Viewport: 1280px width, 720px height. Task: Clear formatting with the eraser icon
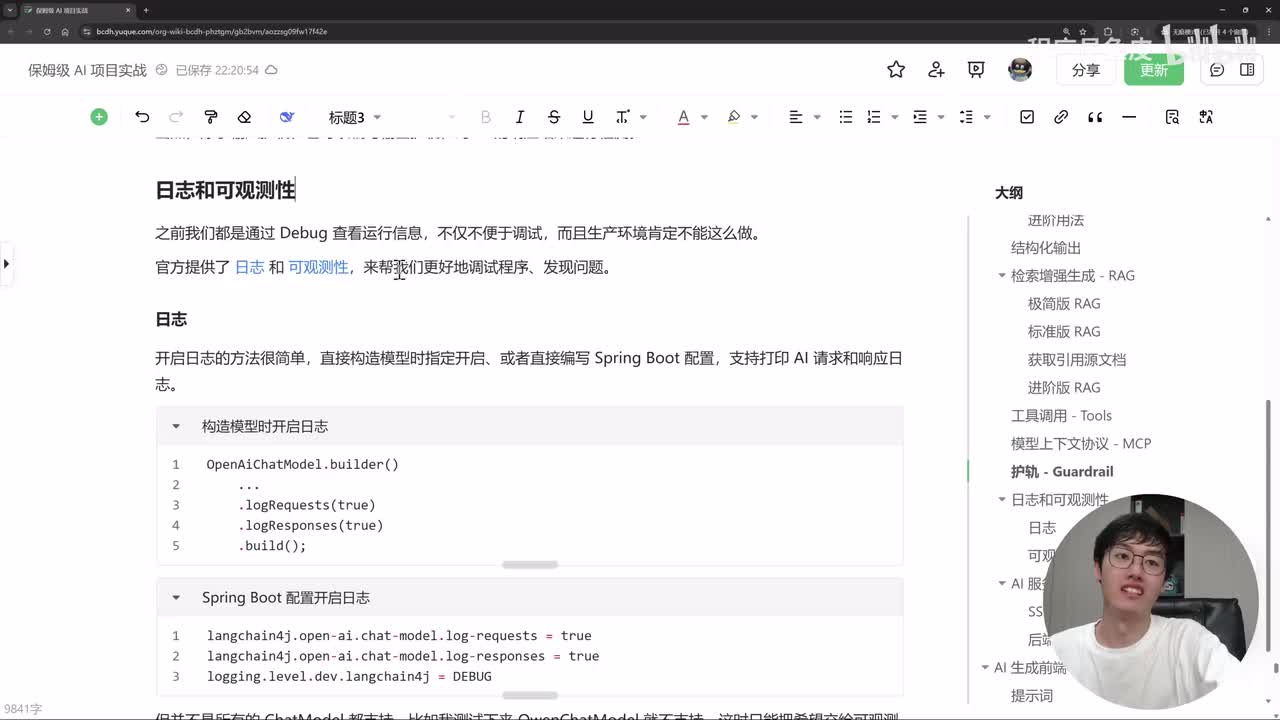click(x=244, y=117)
